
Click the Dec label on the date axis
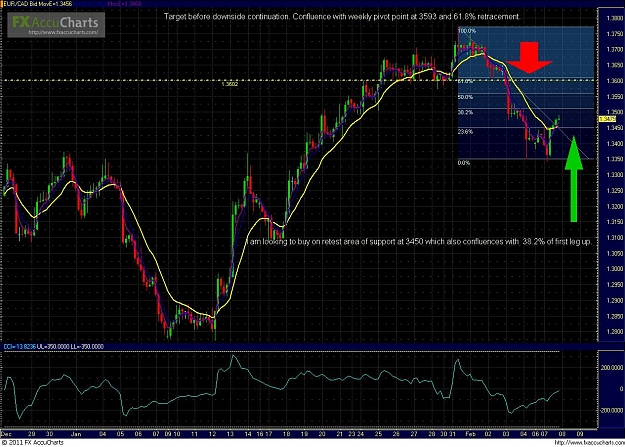click(6, 434)
